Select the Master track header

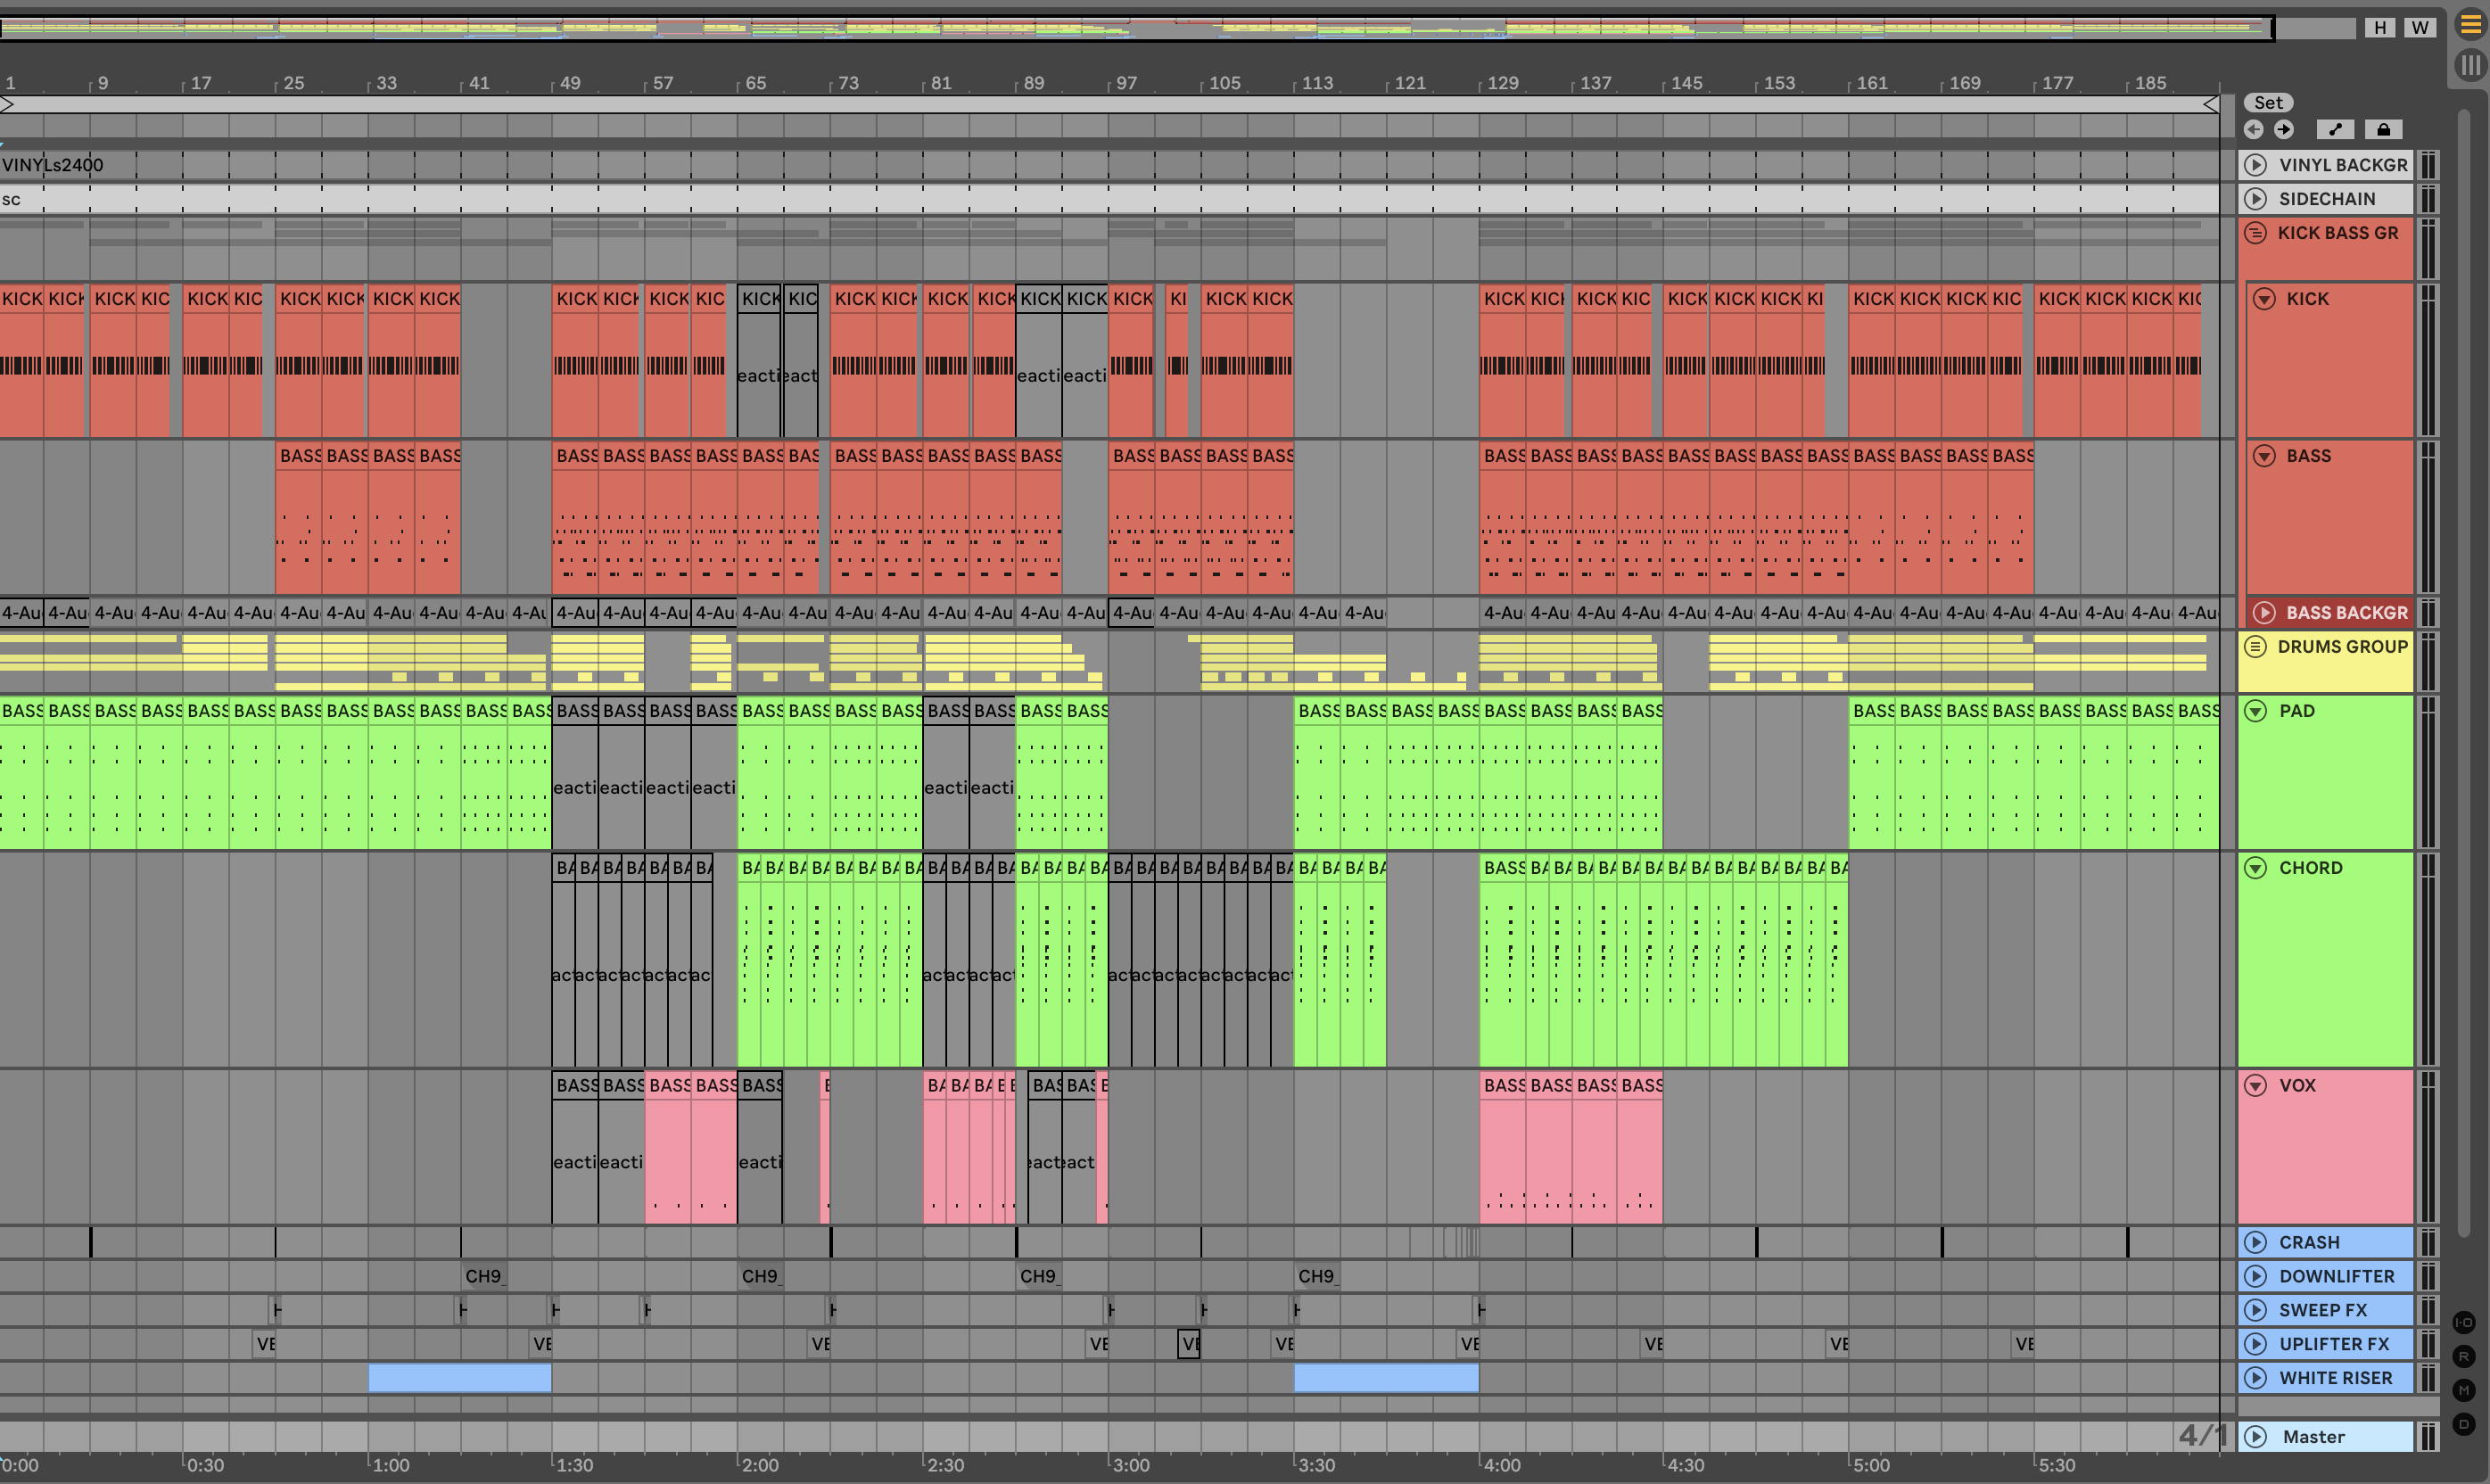(2313, 1437)
